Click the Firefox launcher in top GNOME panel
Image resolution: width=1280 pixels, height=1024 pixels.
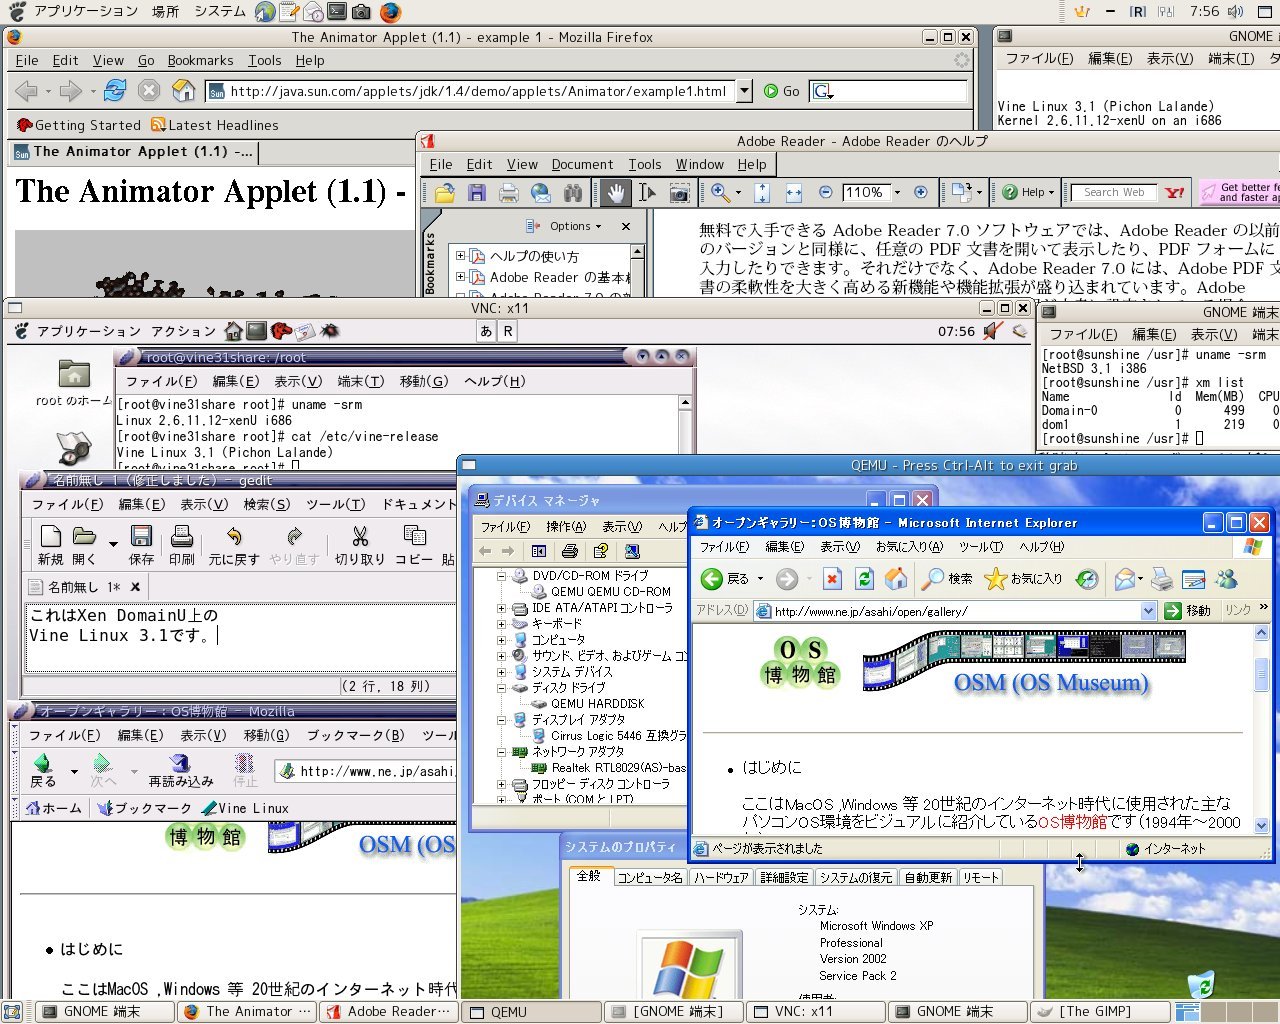coord(390,12)
